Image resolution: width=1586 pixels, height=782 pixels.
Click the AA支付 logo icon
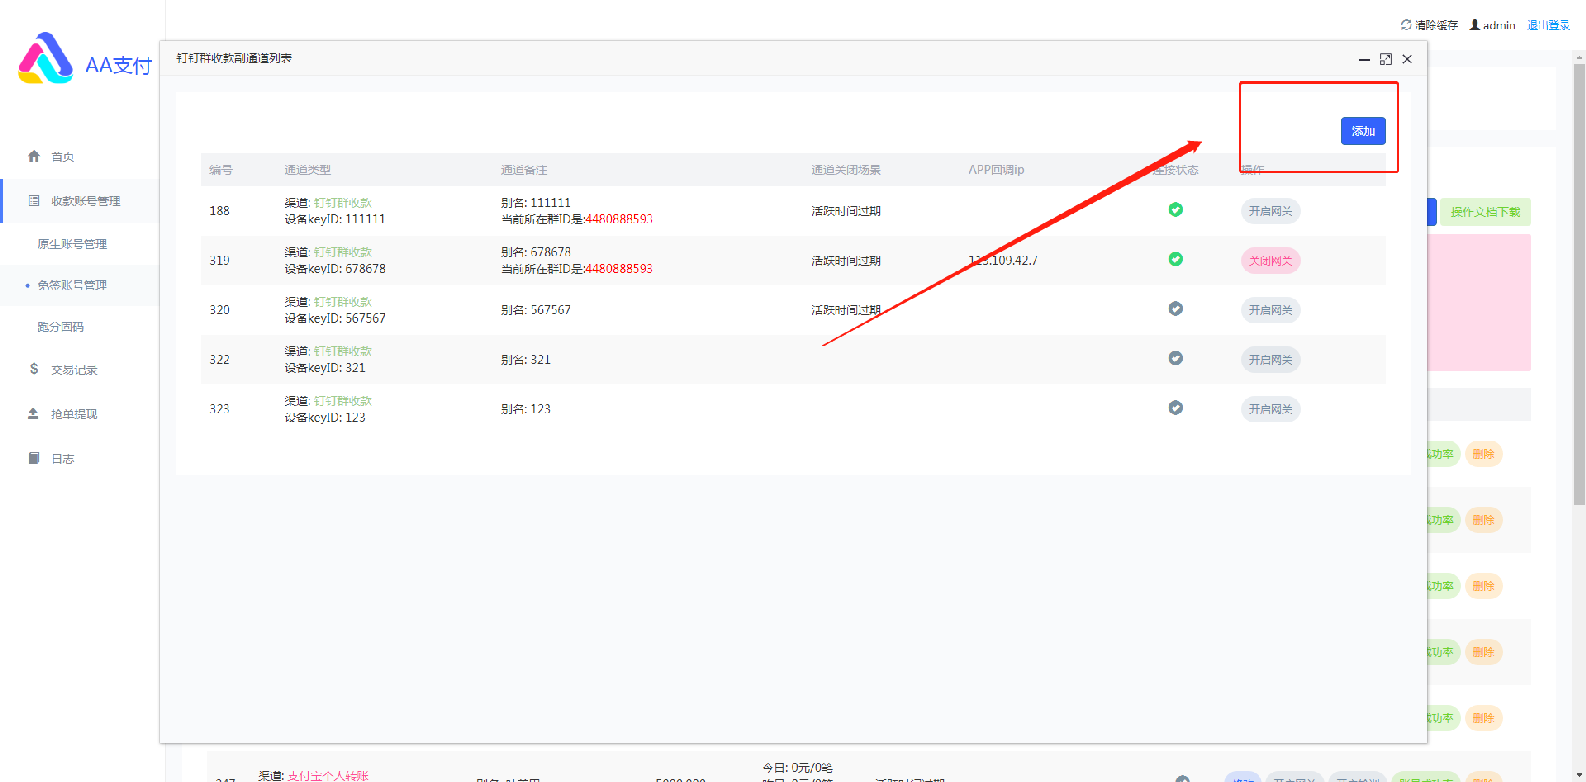[x=46, y=58]
